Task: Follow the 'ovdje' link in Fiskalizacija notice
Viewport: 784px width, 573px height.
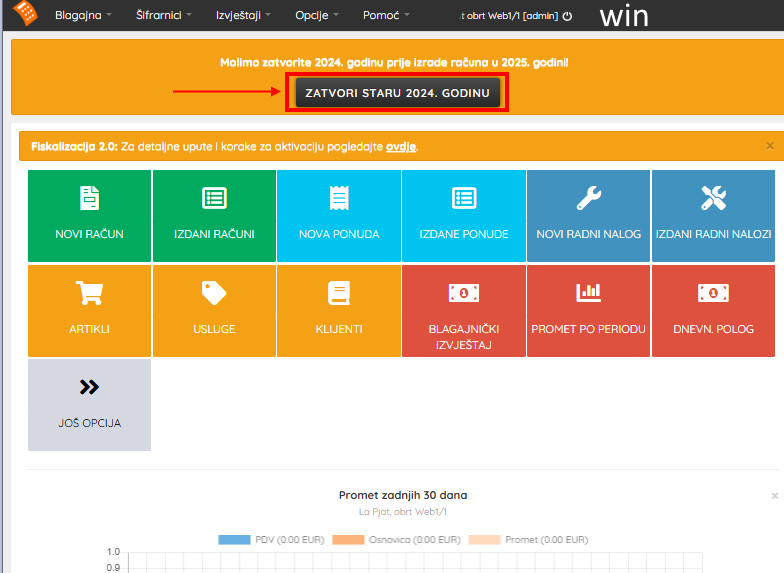Action: point(400,146)
